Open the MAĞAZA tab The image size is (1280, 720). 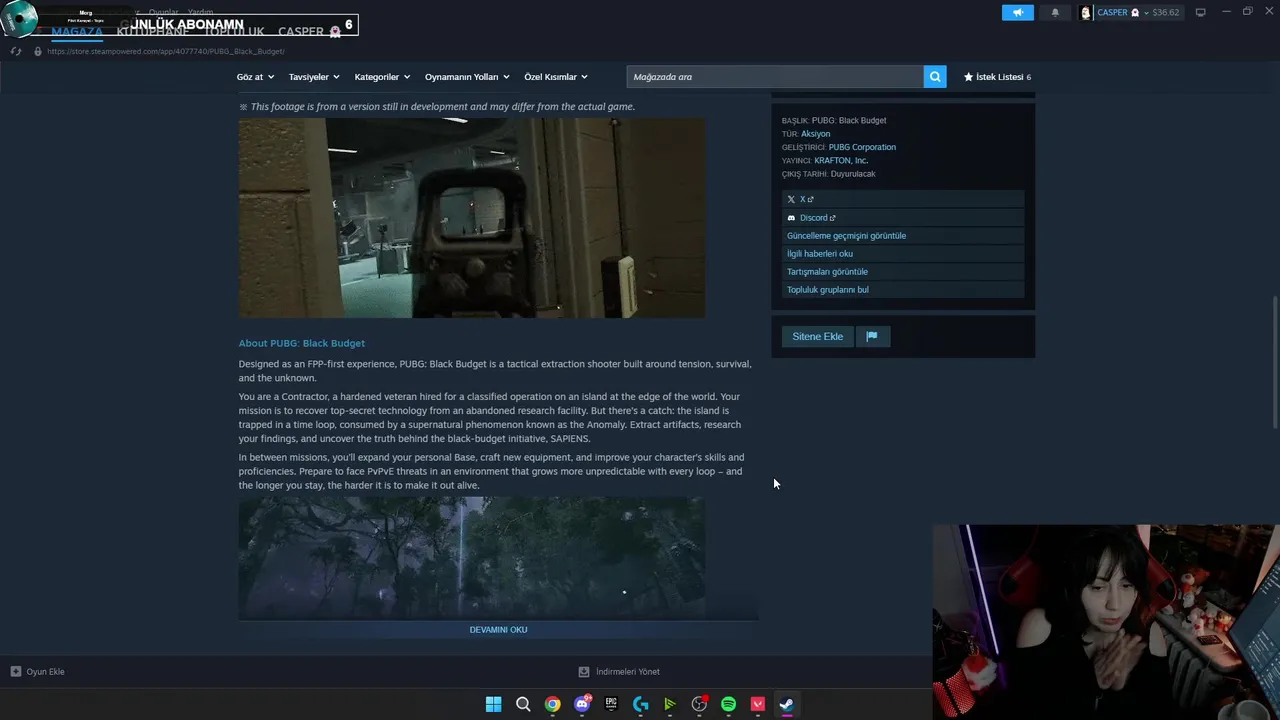click(x=77, y=32)
